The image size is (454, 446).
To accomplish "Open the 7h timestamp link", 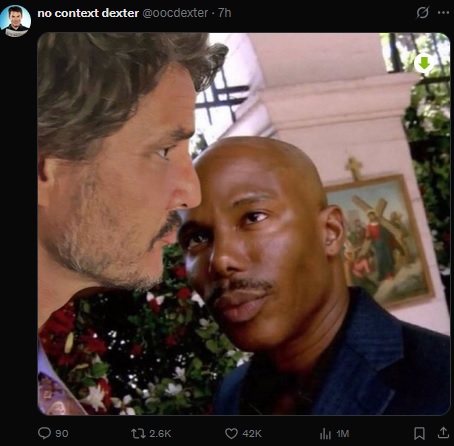I will (x=225, y=13).
